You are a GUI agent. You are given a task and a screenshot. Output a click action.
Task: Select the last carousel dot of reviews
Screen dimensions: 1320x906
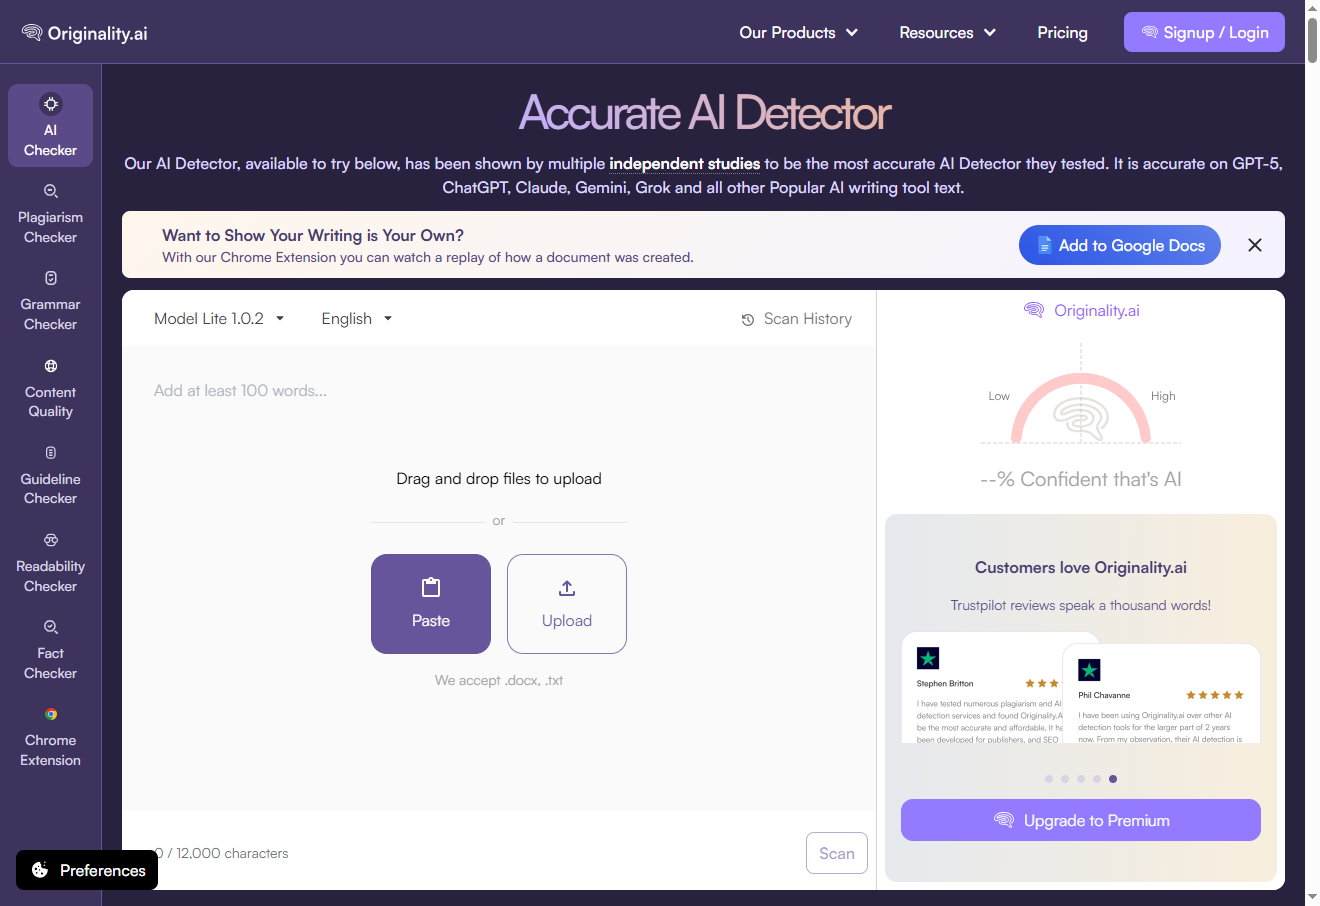pos(1113,779)
